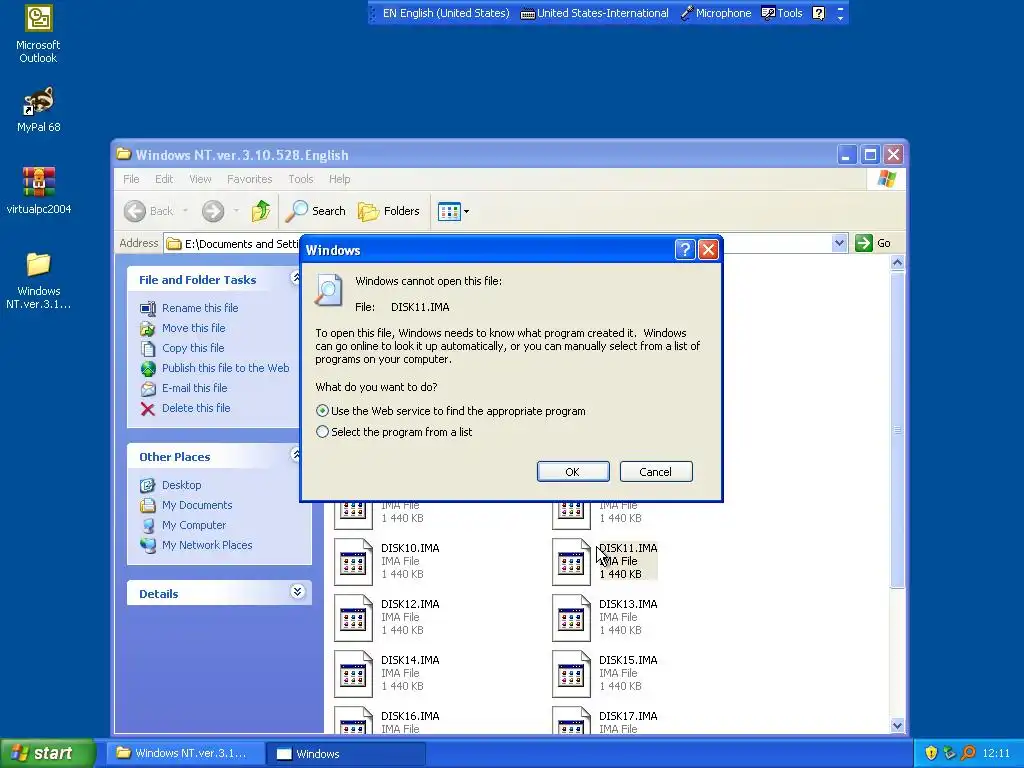Choose Select the program from a list
Image resolution: width=1024 pixels, height=768 pixels.
pos(394,432)
